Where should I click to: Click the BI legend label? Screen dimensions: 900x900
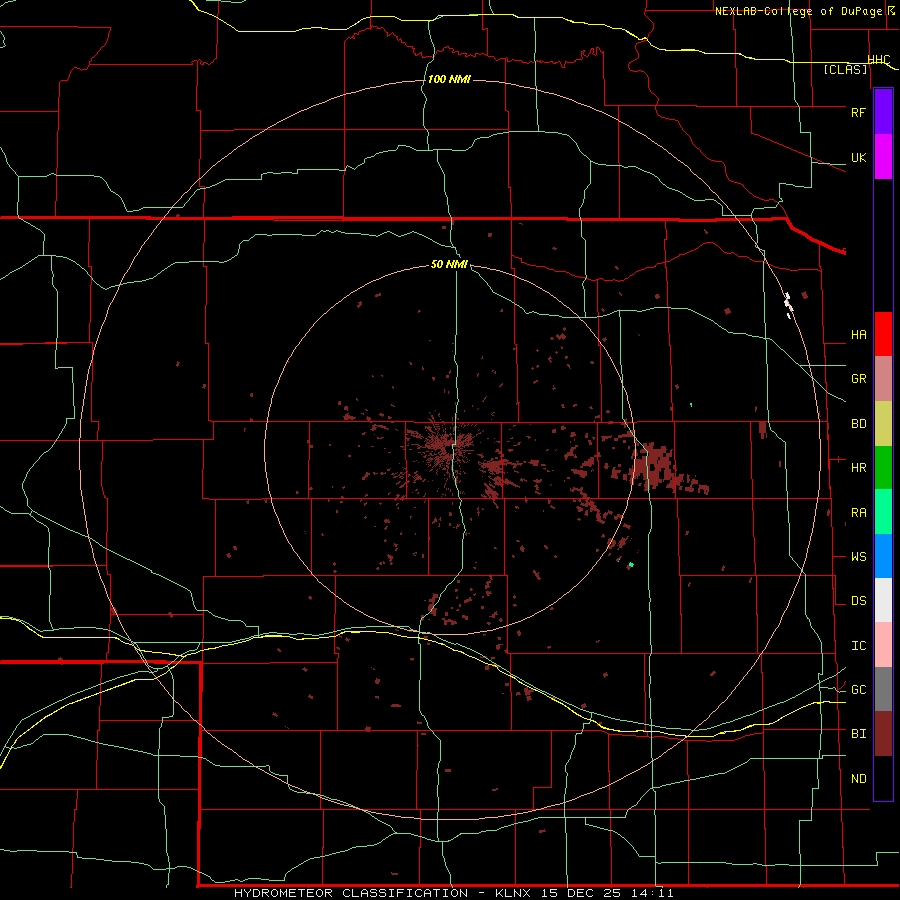859,734
